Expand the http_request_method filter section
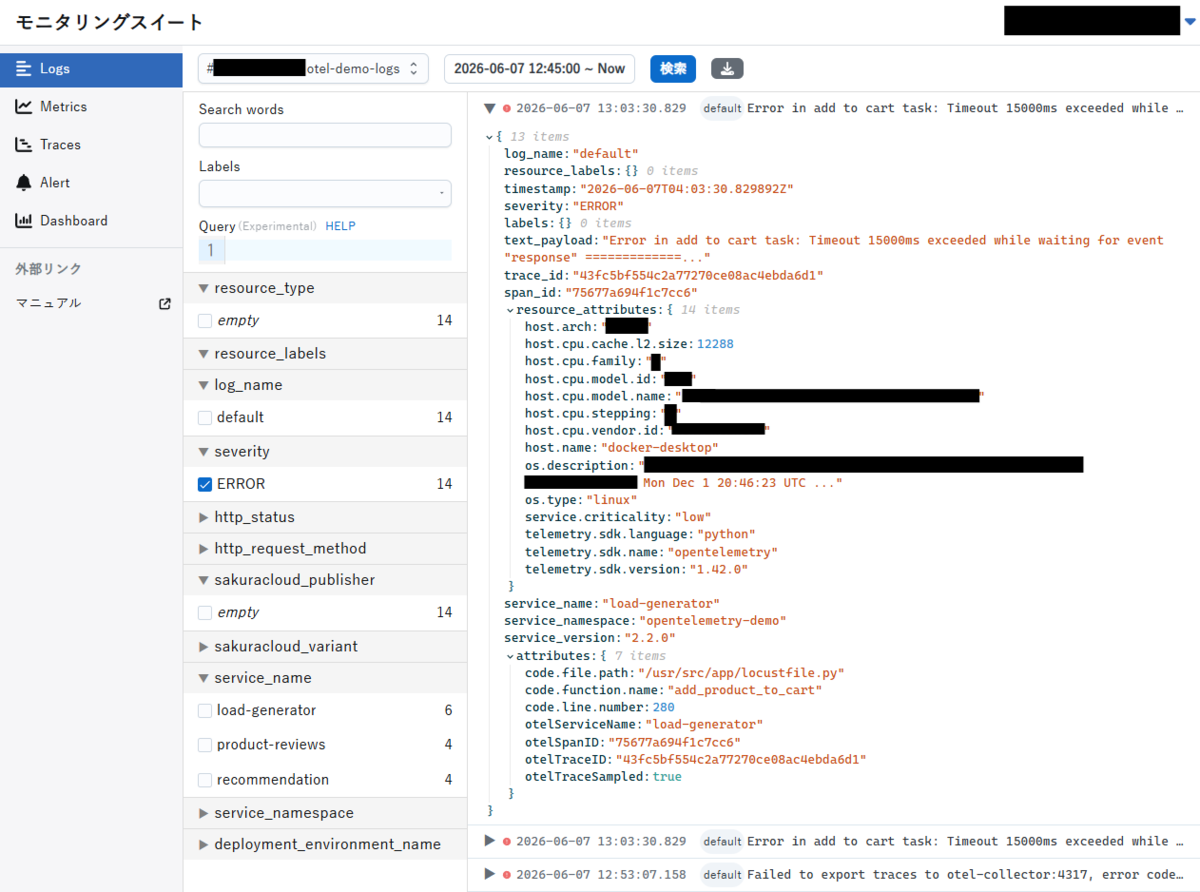Viewport: 1200px width, 892px height. click(x=325, y=549)
